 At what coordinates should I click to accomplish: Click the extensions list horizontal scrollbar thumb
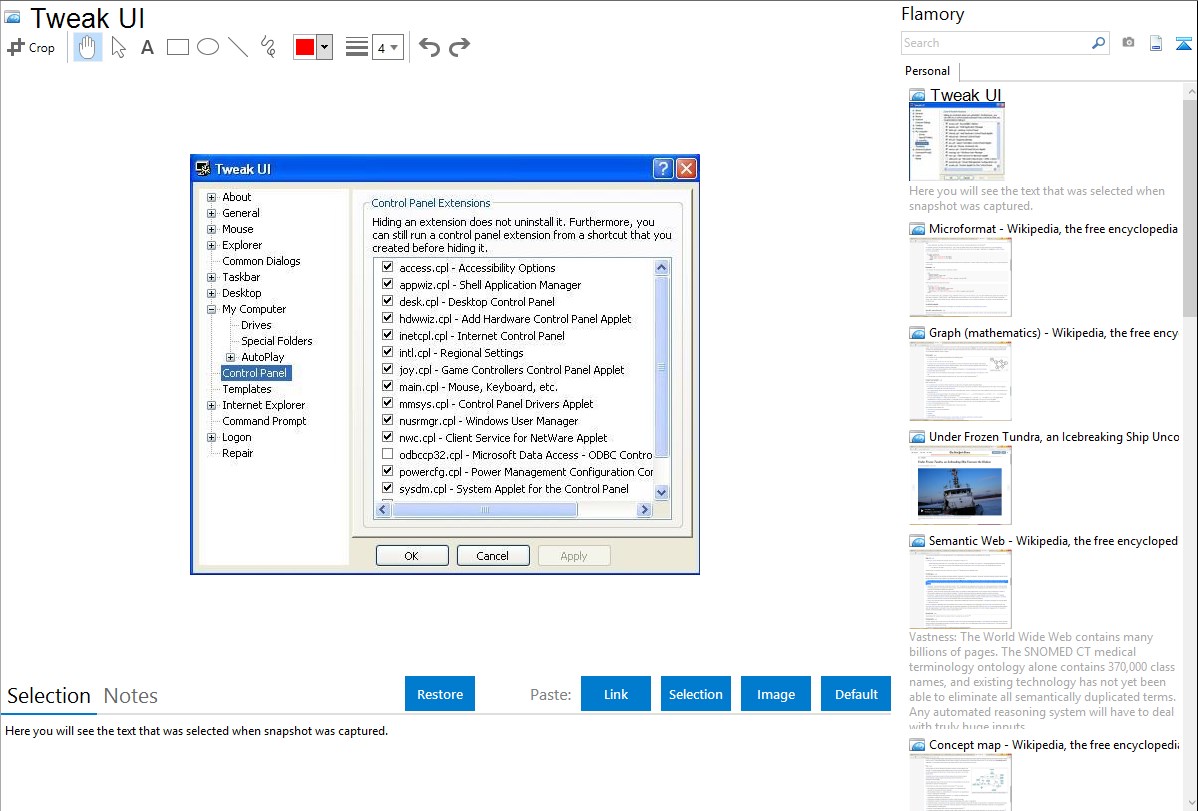(x=484, y=510)
